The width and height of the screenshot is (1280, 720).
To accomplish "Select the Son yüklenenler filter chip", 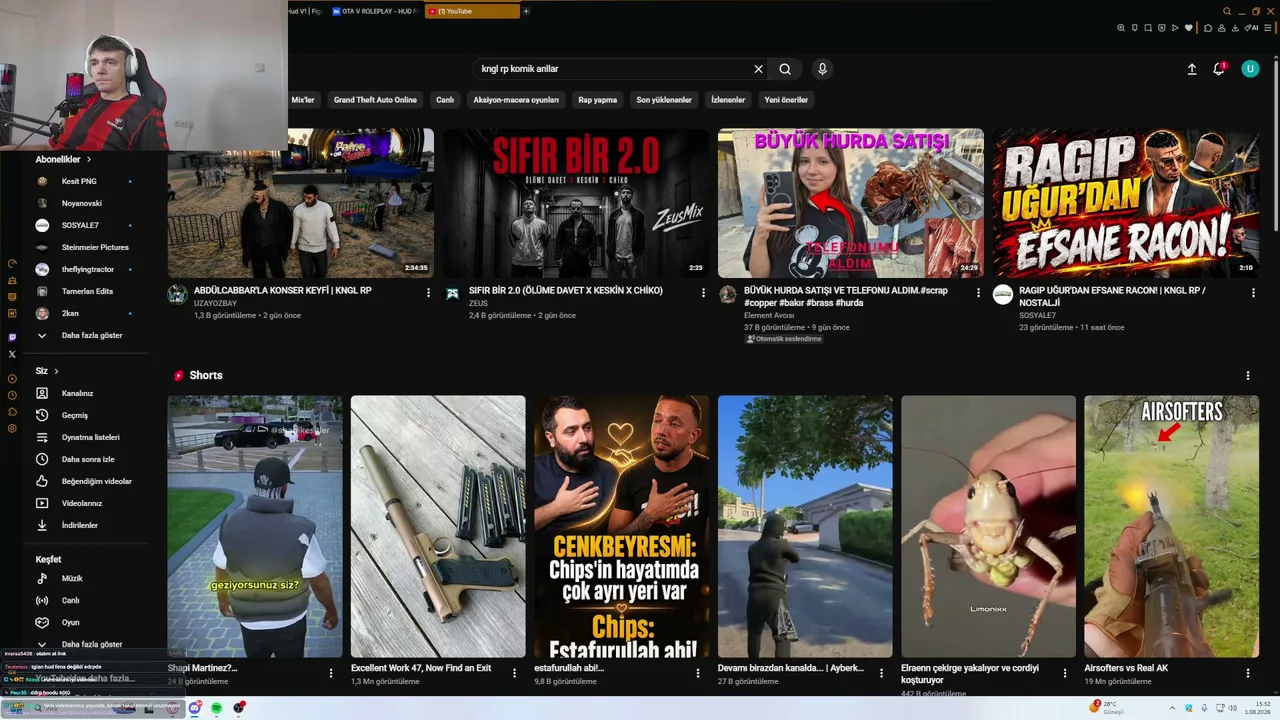I will point(664,100).
